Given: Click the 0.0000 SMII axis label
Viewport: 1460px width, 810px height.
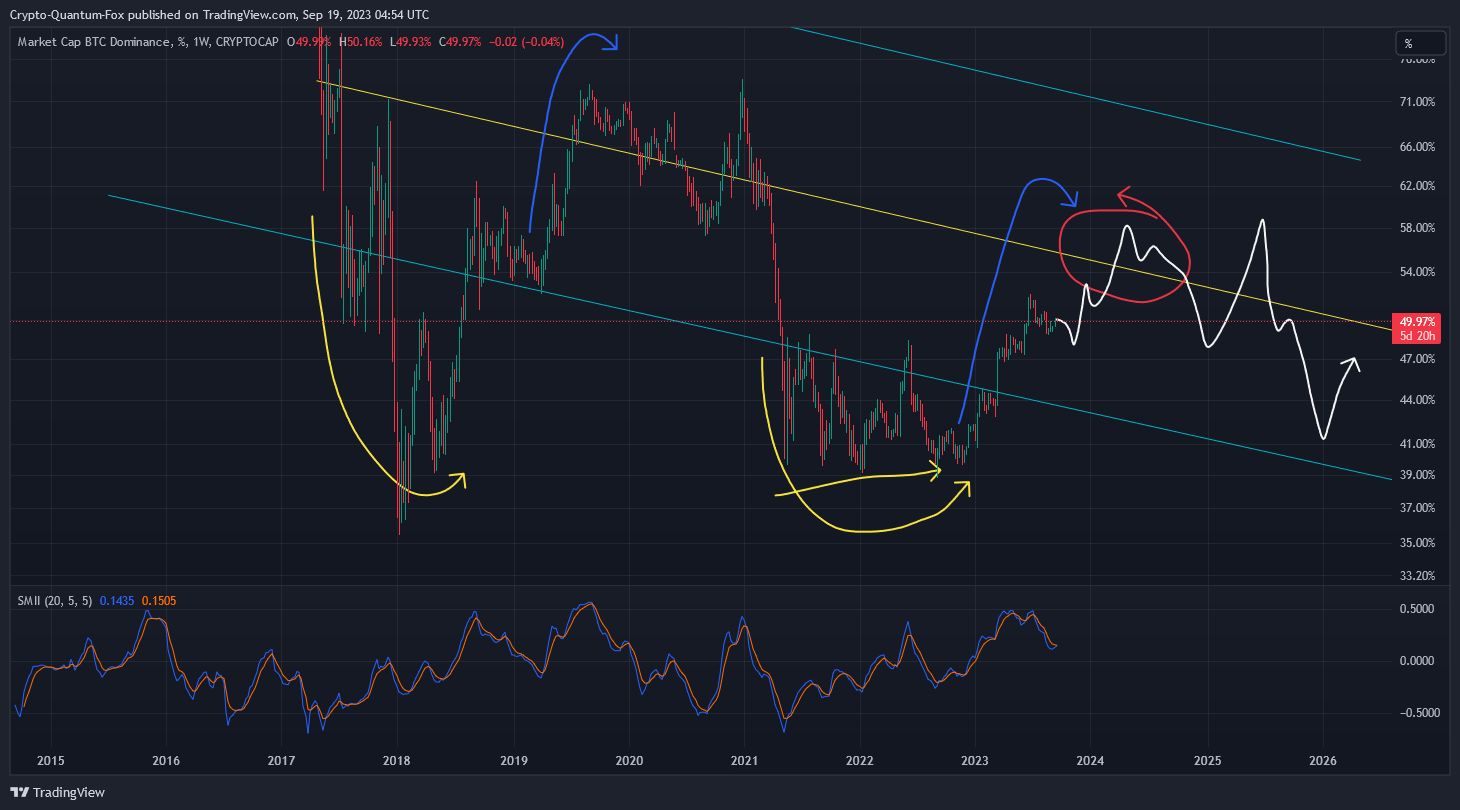Looking at the screenshot, I should pyautogui.click(x=1418, y=661).
